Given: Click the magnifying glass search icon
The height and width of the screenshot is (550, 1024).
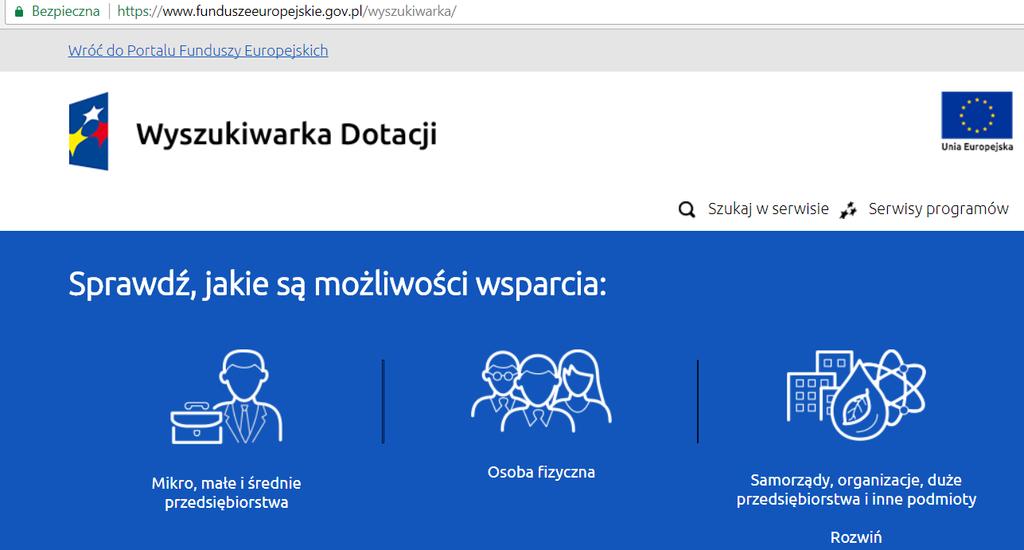Looking at the screenshot, I should point(686,210).
